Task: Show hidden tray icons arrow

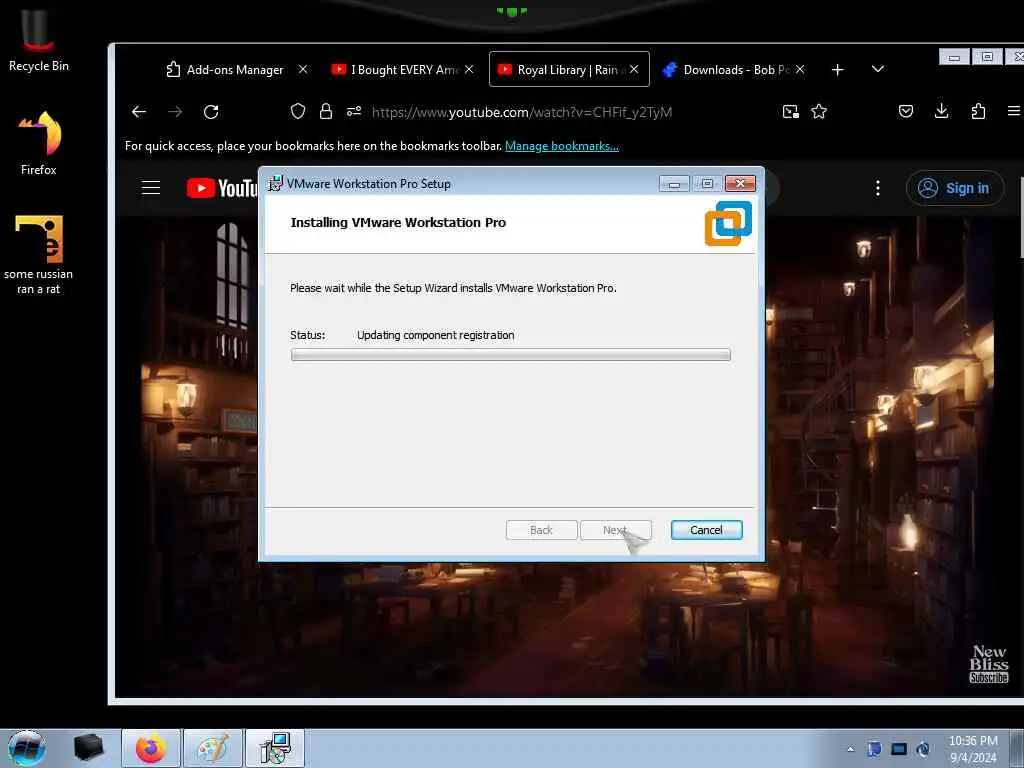Action: point(850,749)
